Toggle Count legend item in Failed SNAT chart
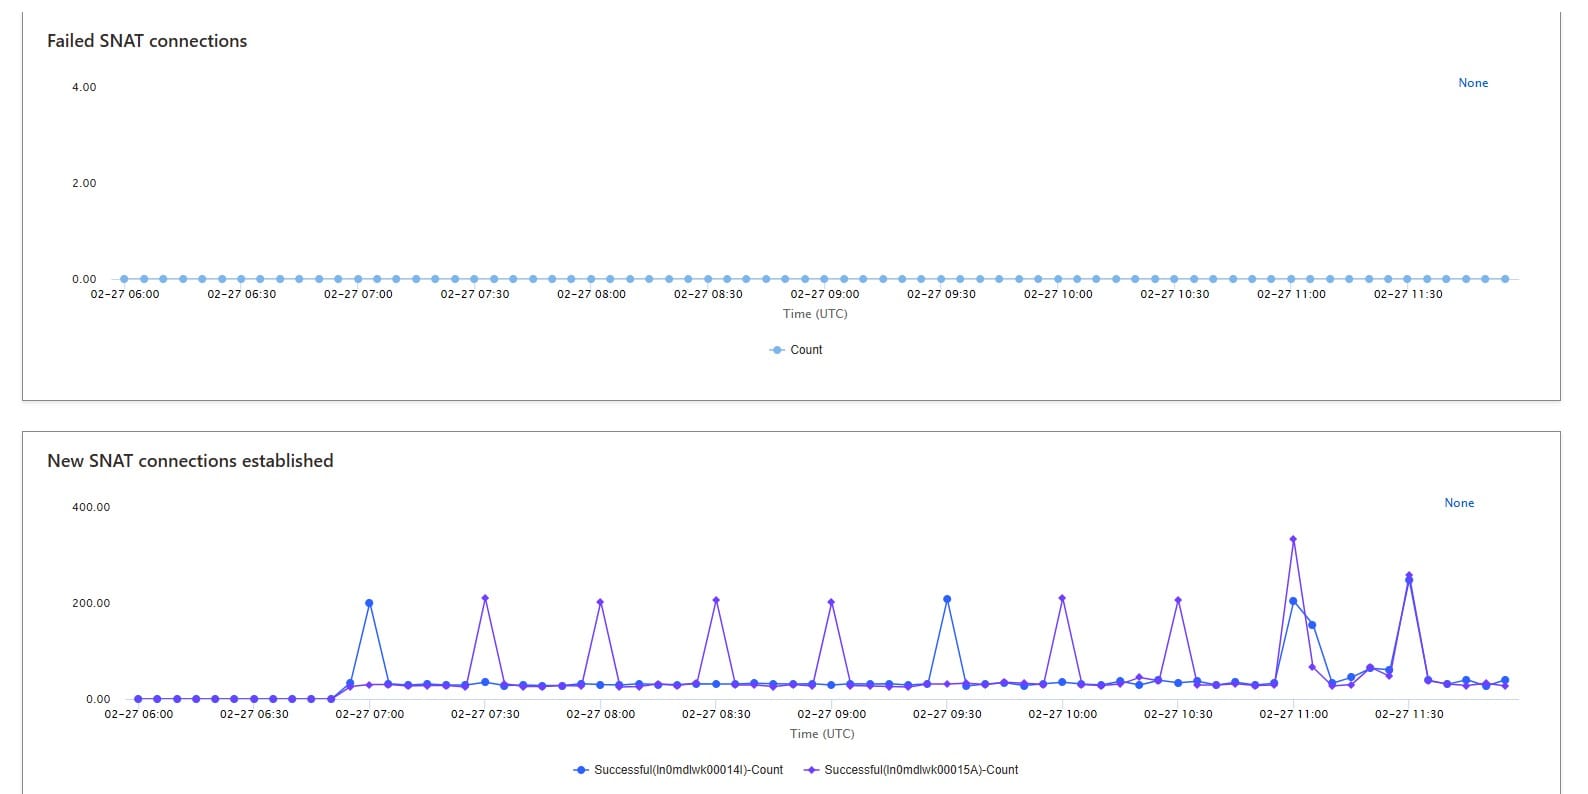 (x=796, y=350)
